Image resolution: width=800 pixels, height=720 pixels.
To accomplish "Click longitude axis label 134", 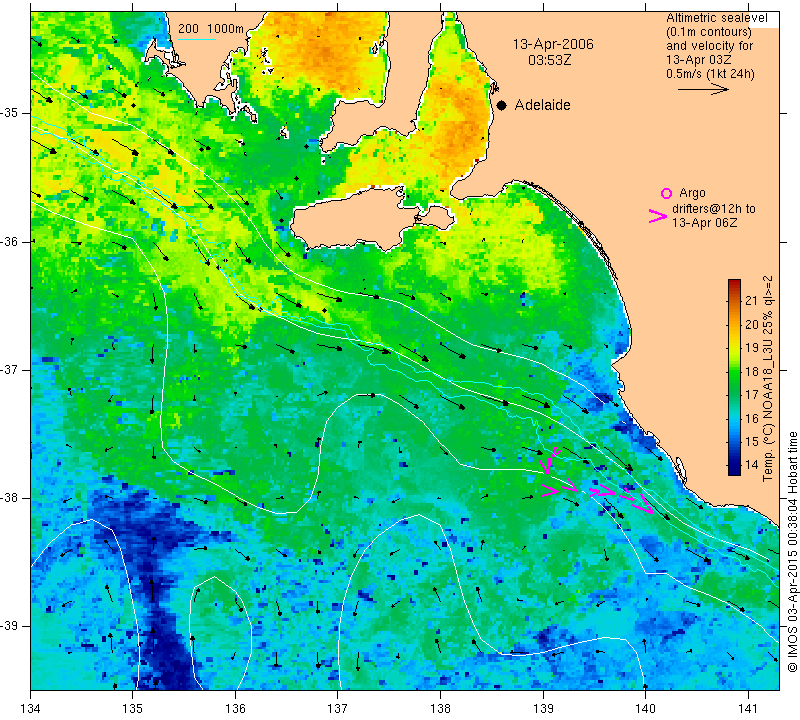I will (x=31, y=709).
